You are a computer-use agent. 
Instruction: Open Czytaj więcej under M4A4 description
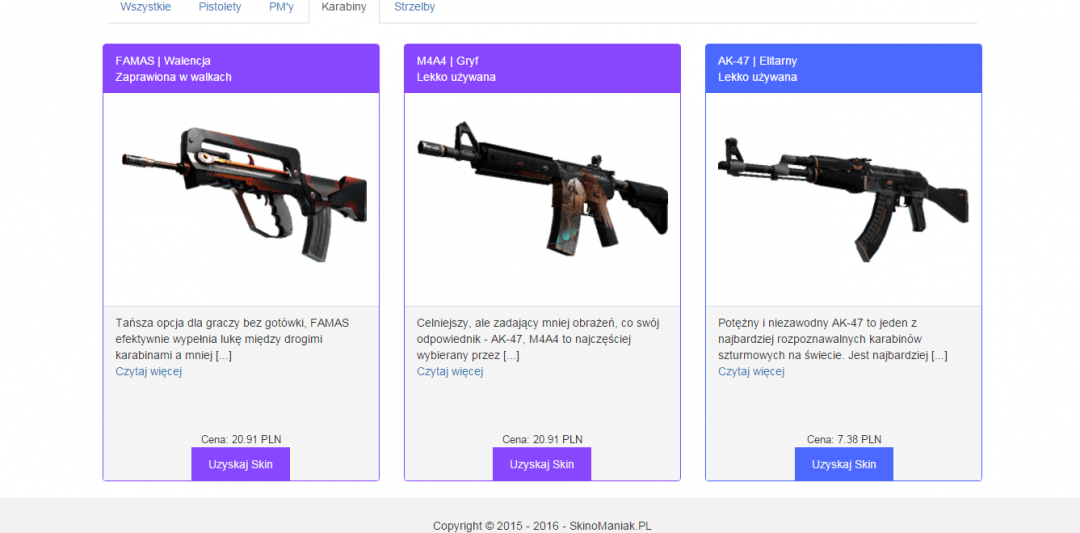(450, 372)
